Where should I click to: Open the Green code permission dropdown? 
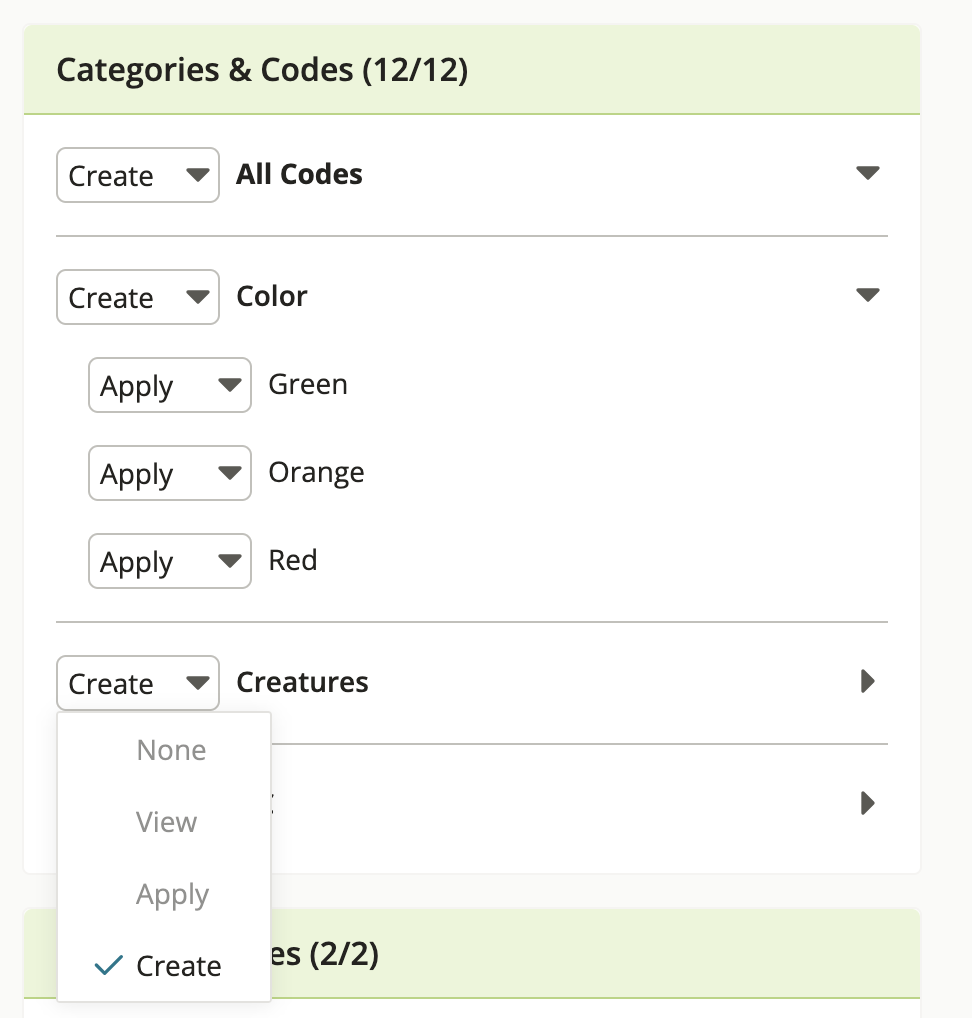coord(170,385)
